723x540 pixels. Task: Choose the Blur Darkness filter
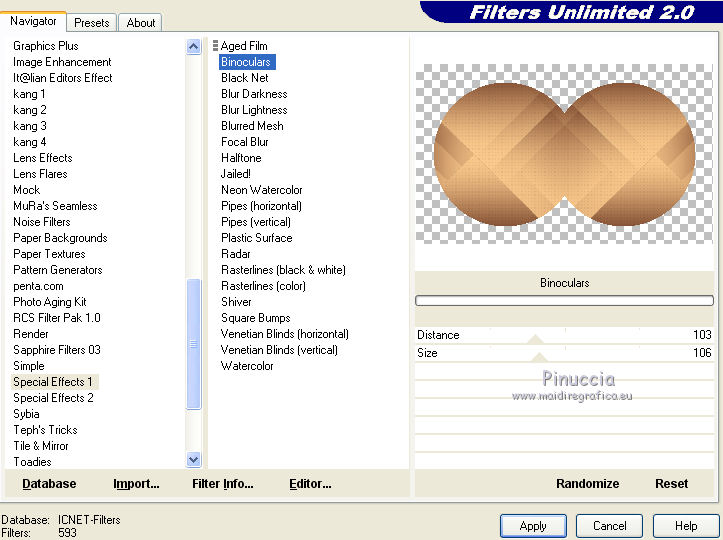[x=254, y=94]
